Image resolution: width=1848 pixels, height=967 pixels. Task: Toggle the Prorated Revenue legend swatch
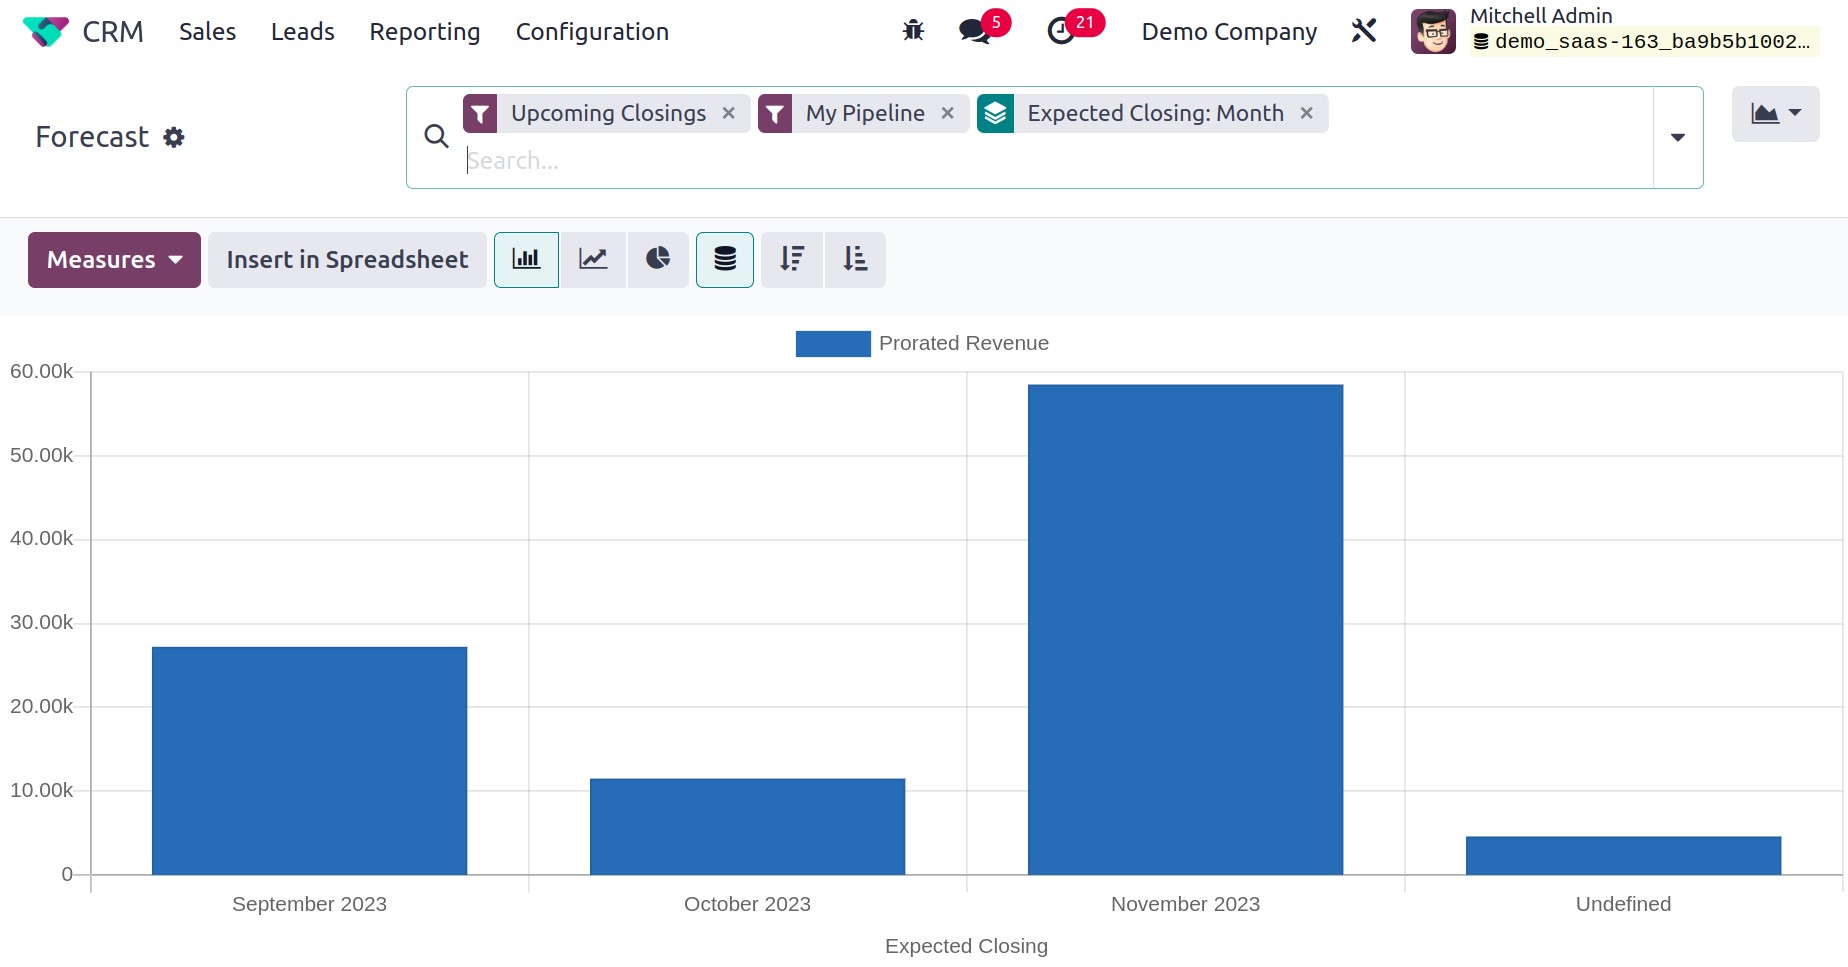[x=833, y=344]
